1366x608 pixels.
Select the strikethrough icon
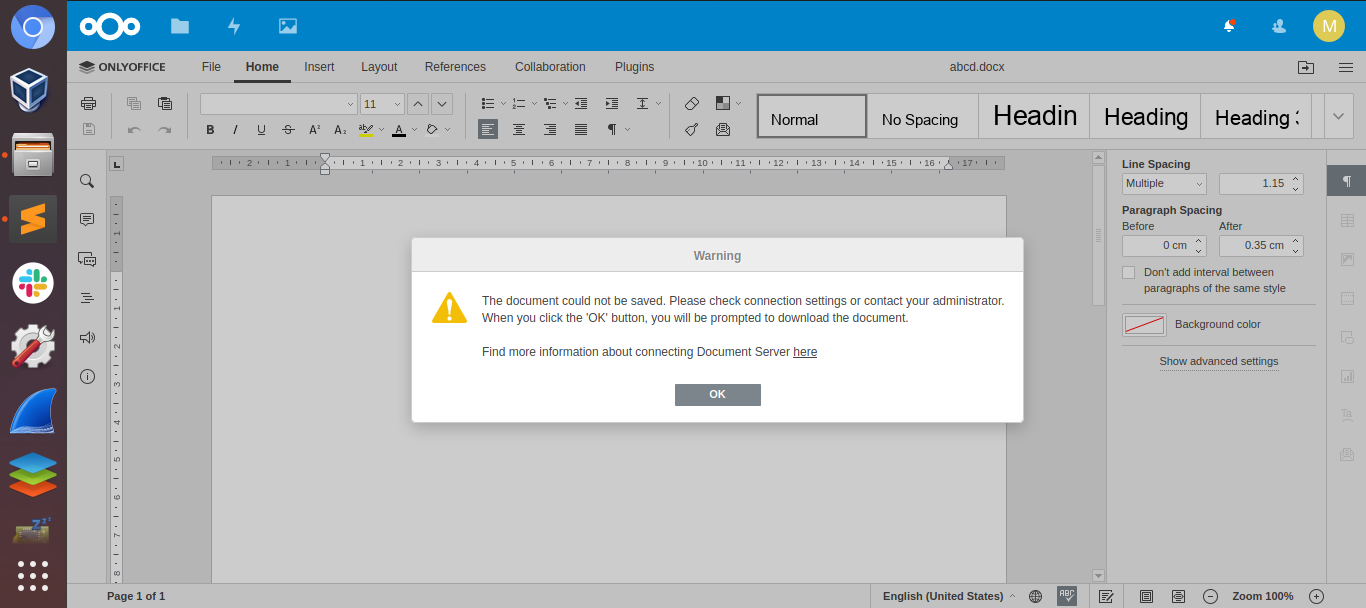tap(287, 129)
